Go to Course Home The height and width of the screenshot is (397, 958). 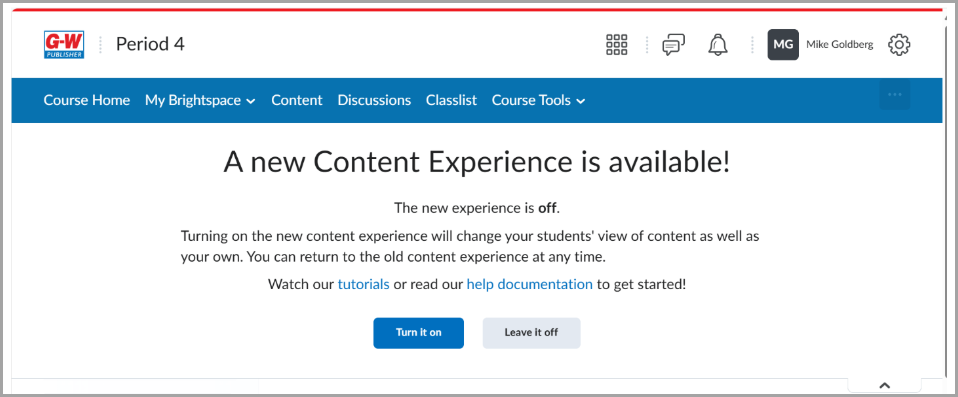(87, 100)
